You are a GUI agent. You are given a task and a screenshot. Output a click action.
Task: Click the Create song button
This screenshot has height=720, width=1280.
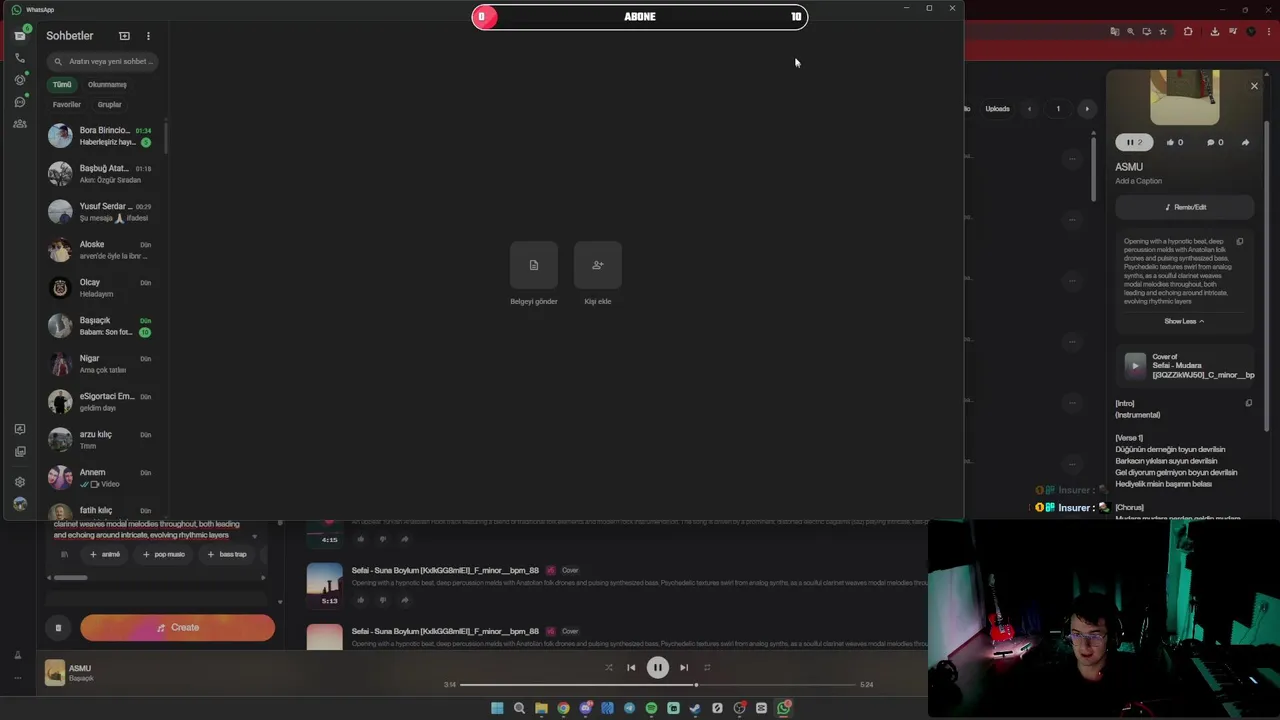pos(177,628)
